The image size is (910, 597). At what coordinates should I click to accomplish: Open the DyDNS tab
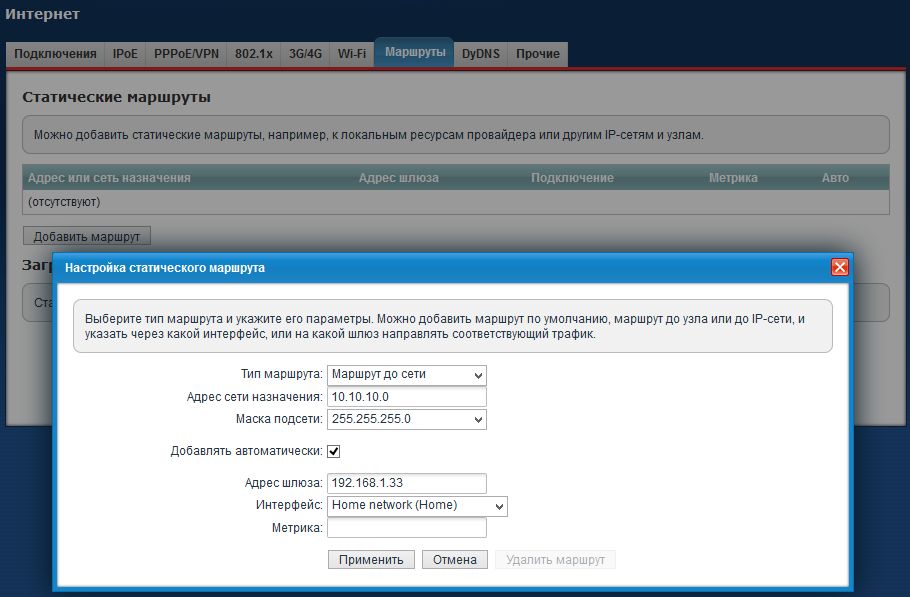(480, 54)
